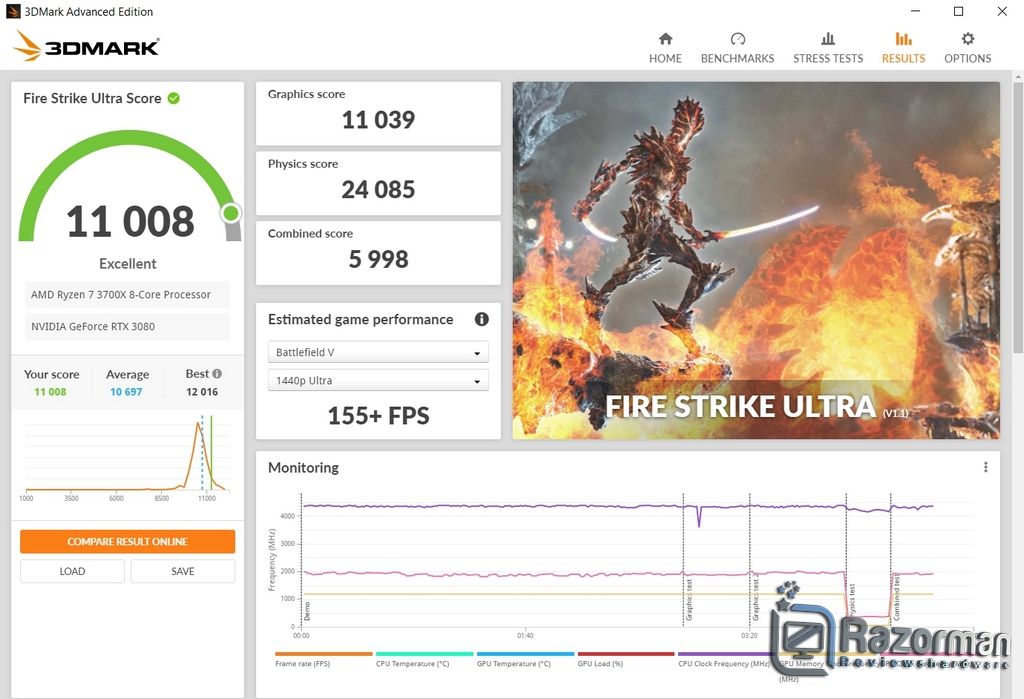Click the Combined score value 5 998
This screenshot has width=1024, height=699.
click(x=378, y=259)
